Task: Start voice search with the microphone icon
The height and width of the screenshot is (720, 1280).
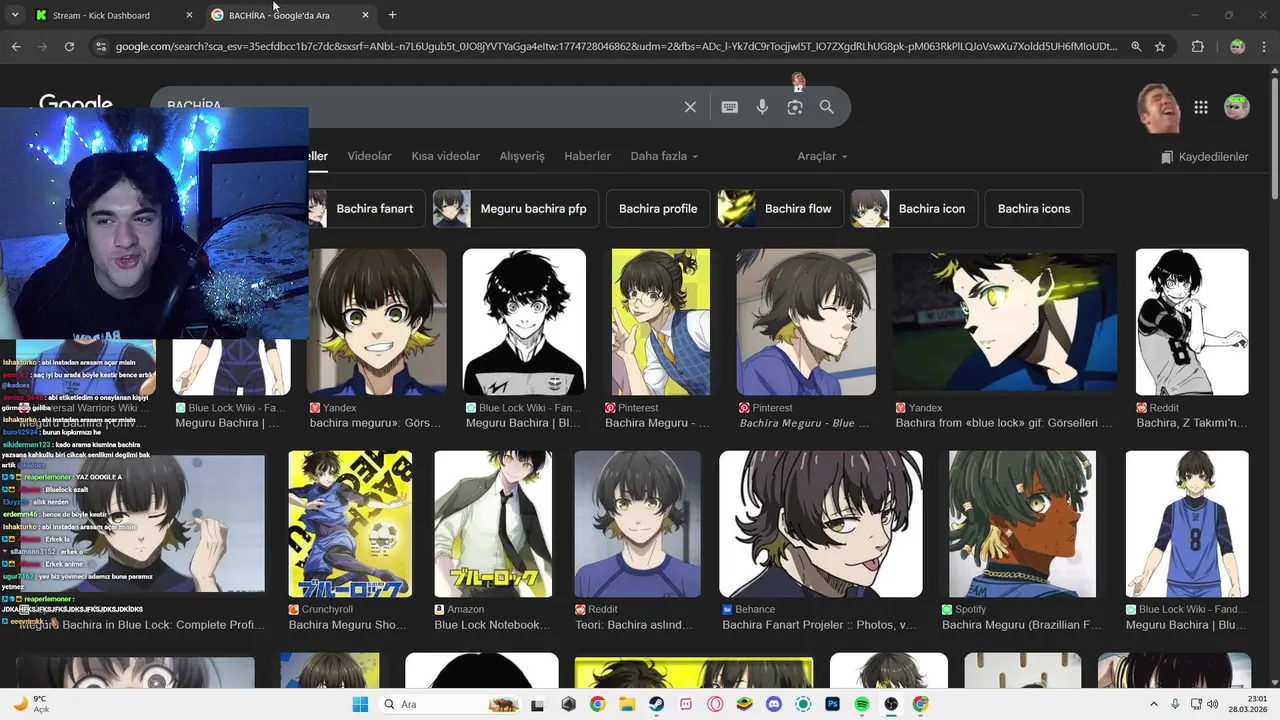Action: [x=762, y=107]
